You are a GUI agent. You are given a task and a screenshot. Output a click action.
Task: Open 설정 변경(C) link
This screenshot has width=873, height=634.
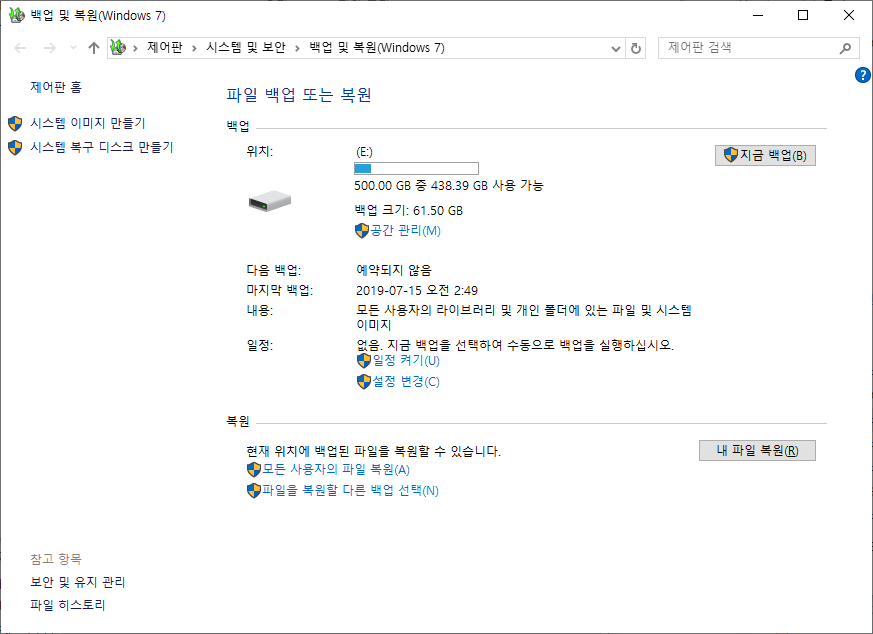(406, 382)
